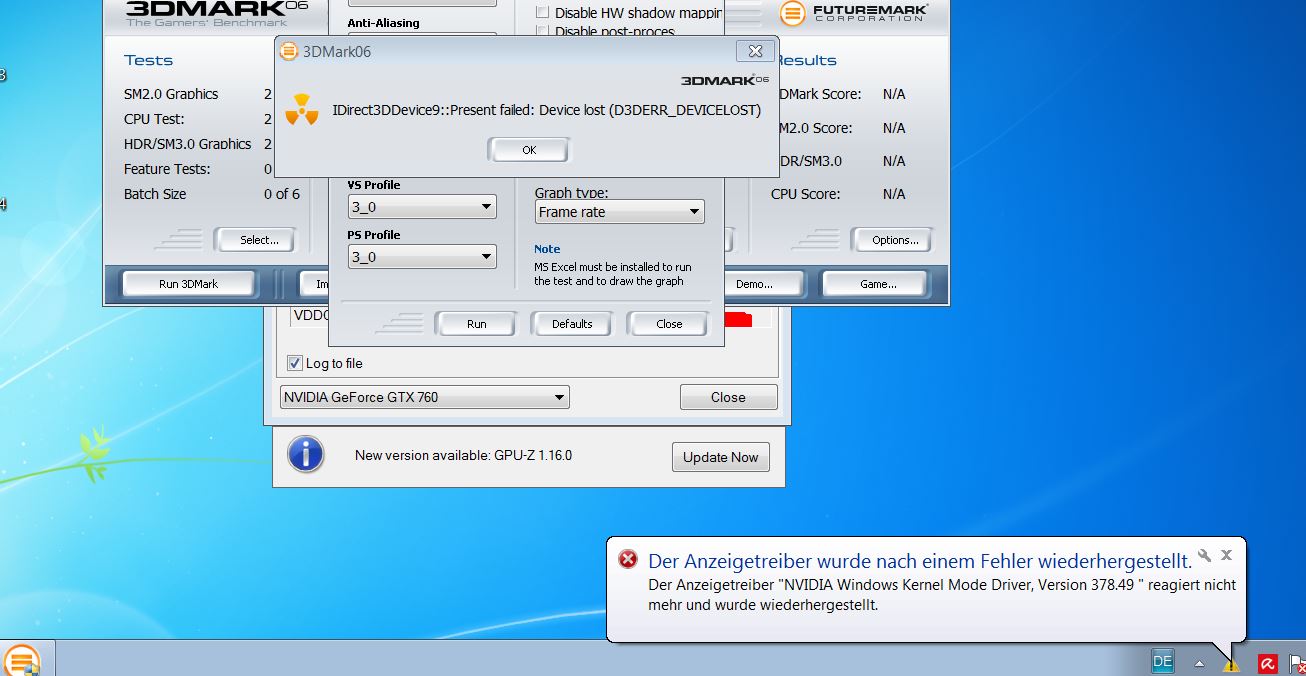The height and width of the screenshot is (676, 1306).
Task: Click Close in the 3DMark settings dialog
Action: [x=669, y=324]
